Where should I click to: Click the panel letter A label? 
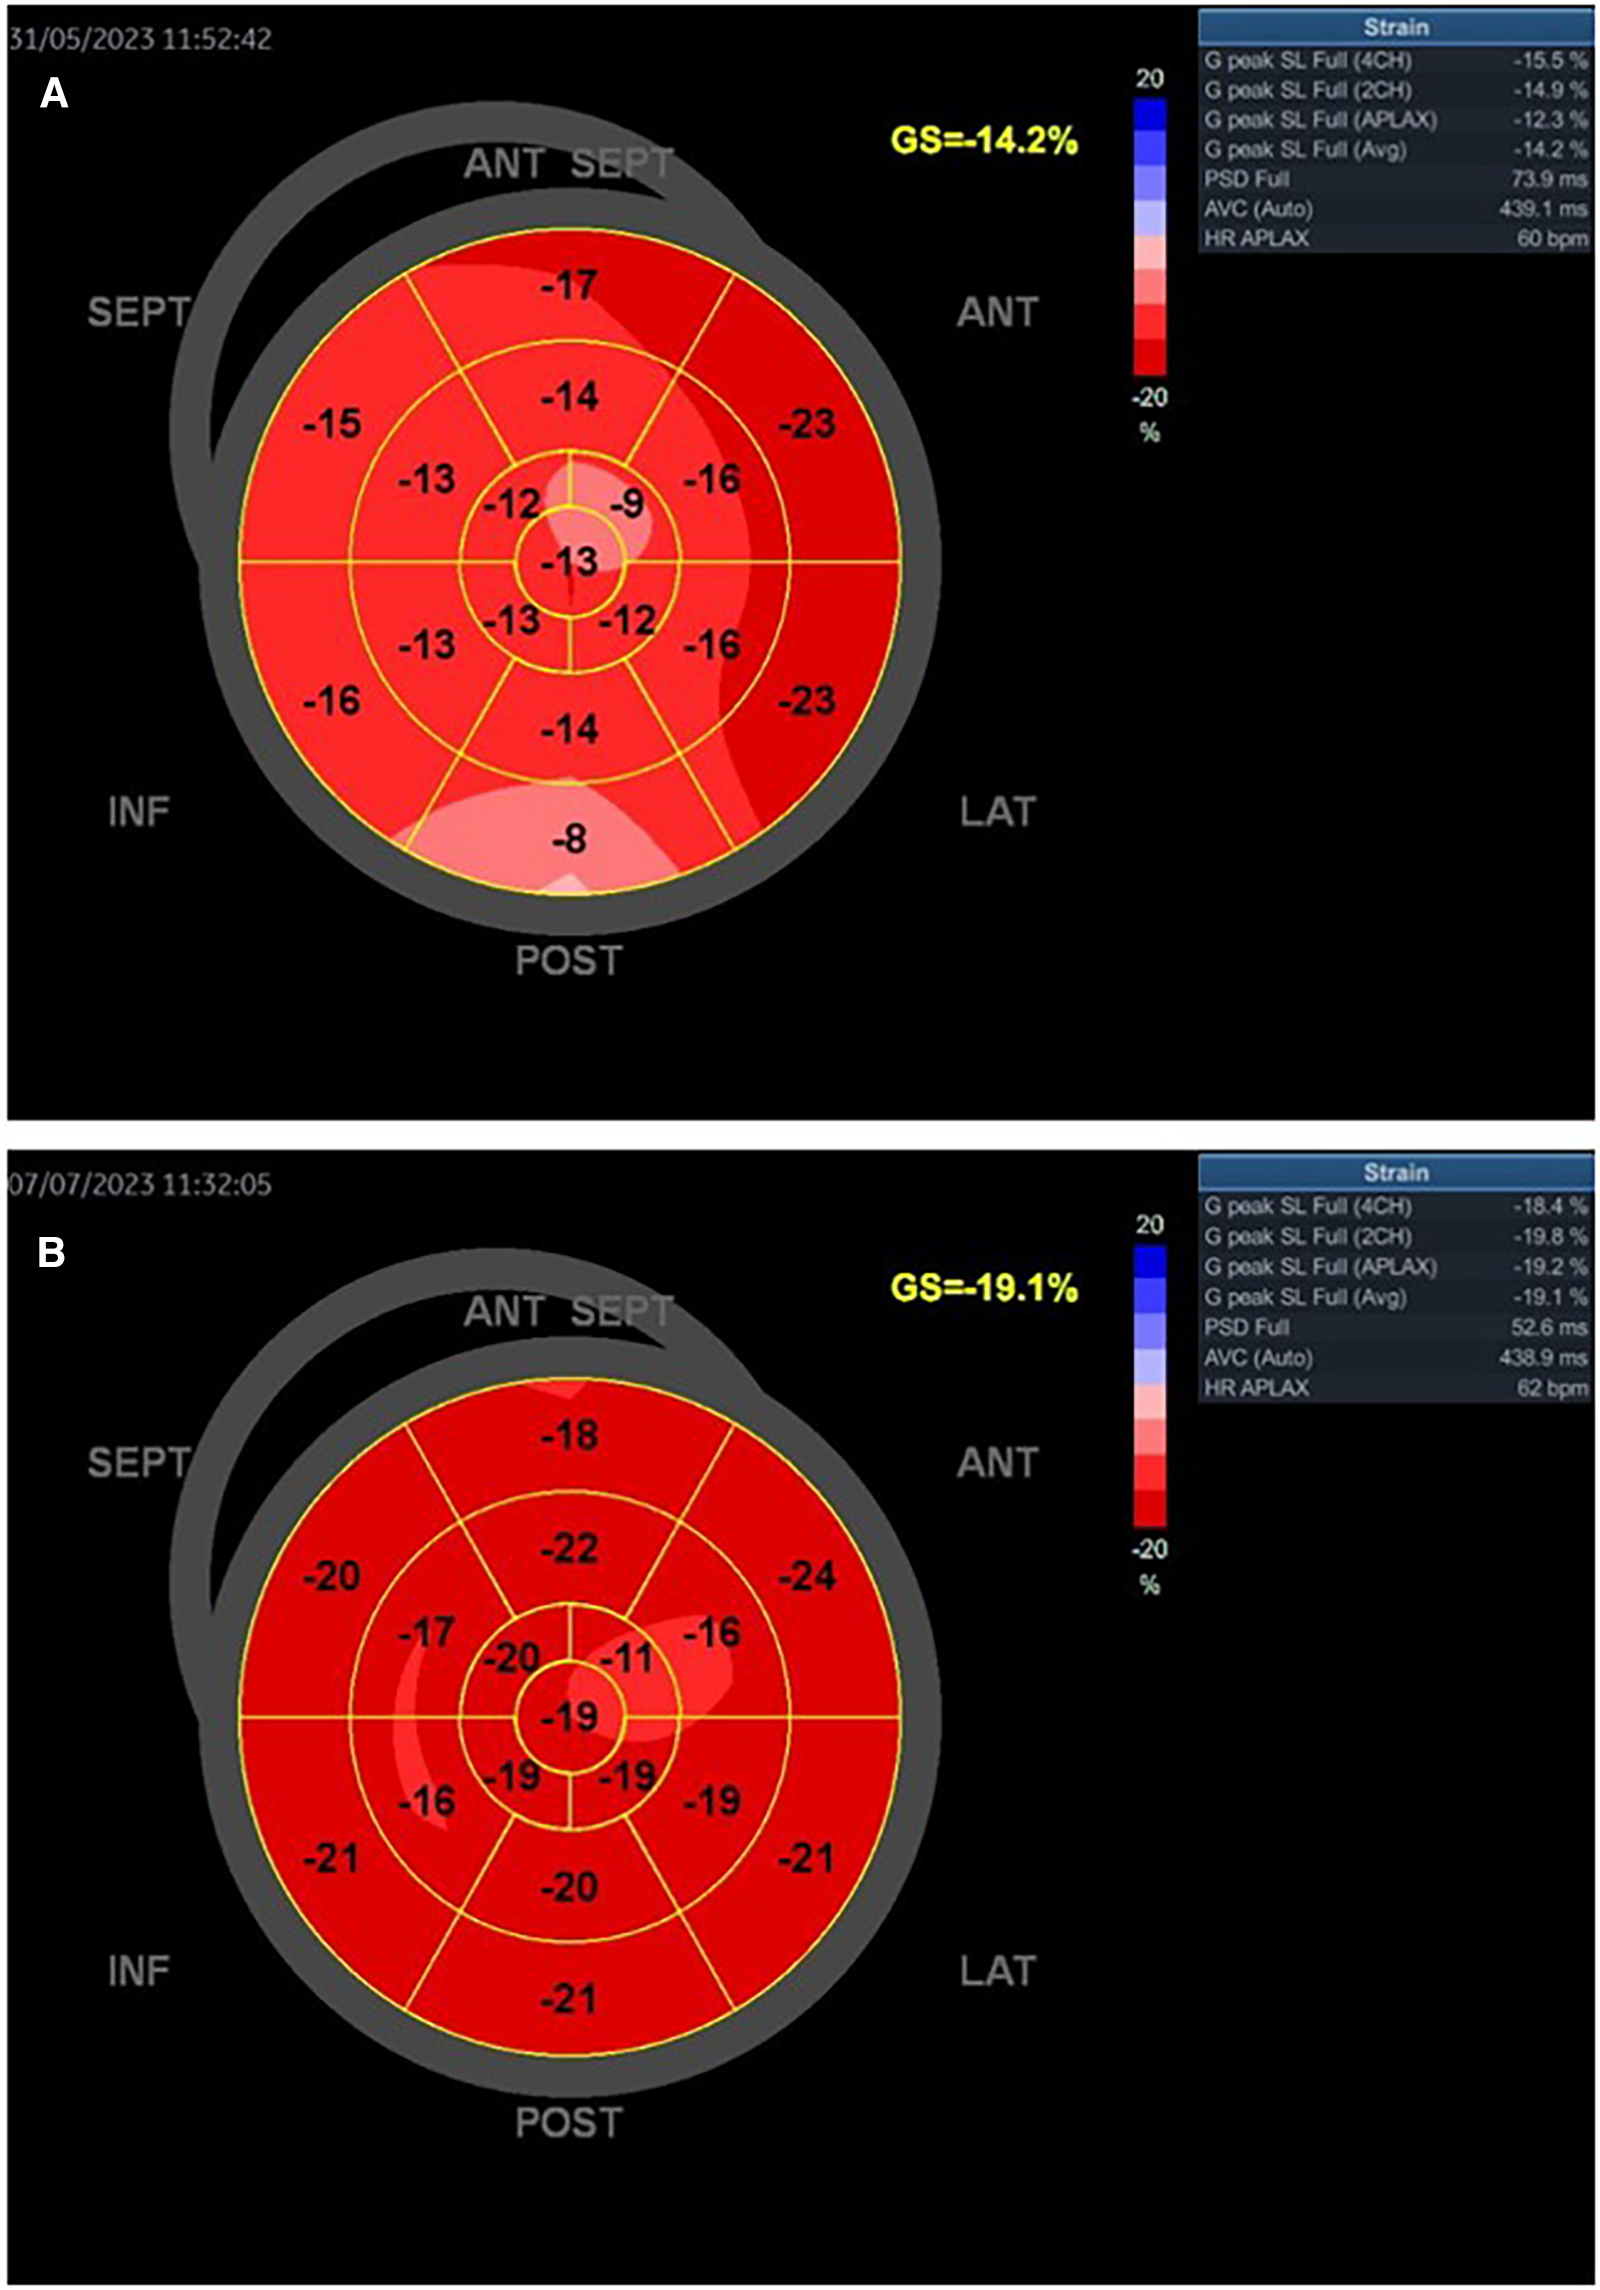[x=53, y=95]
